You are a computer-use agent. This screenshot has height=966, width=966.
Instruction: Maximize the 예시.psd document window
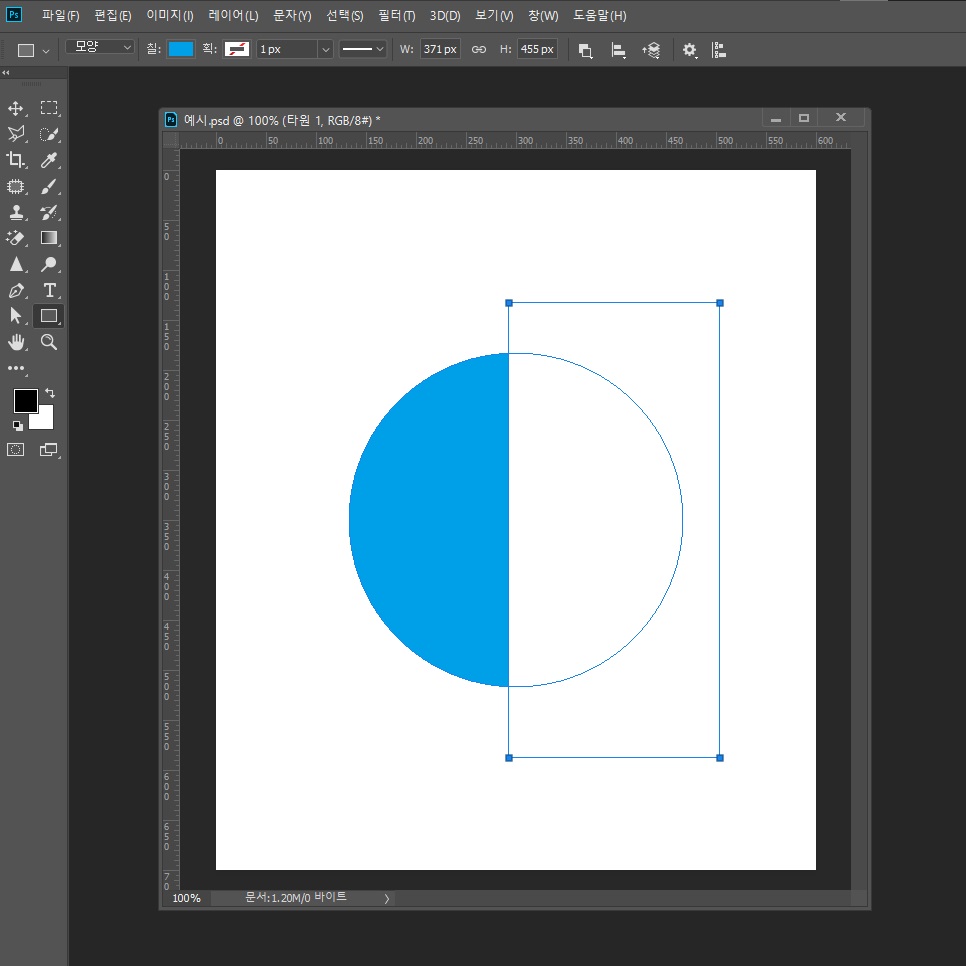click(804, 118)
